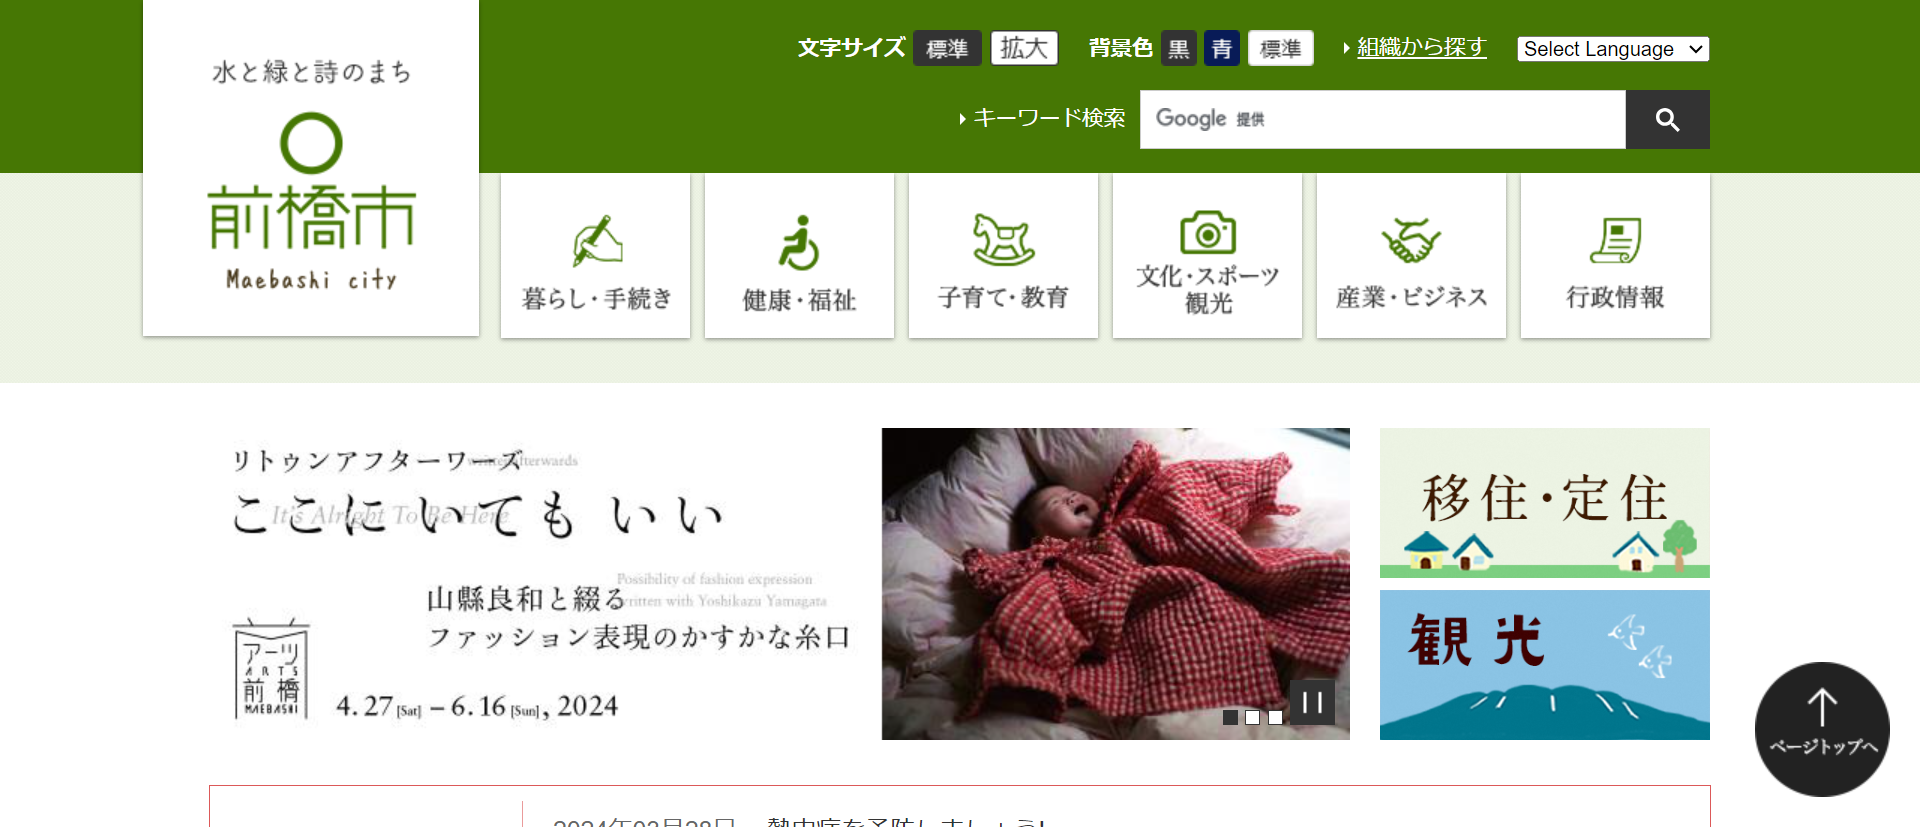Go to page top arrow button

click(1822, 729)
